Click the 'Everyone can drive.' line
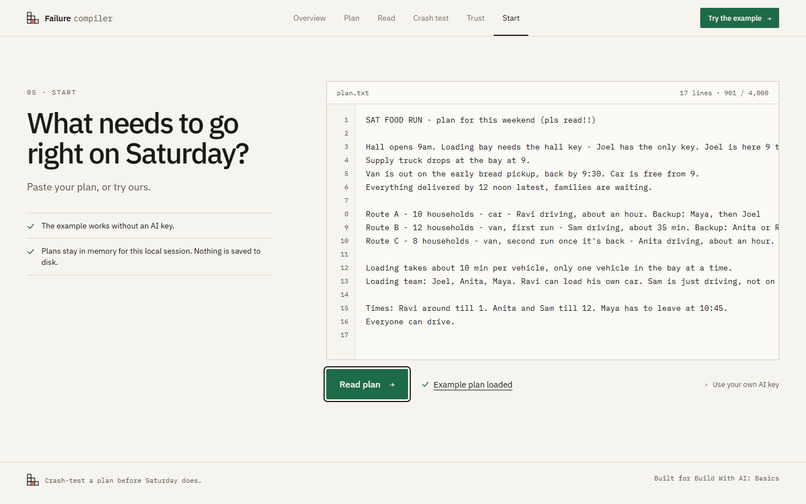 click(410, 321)
